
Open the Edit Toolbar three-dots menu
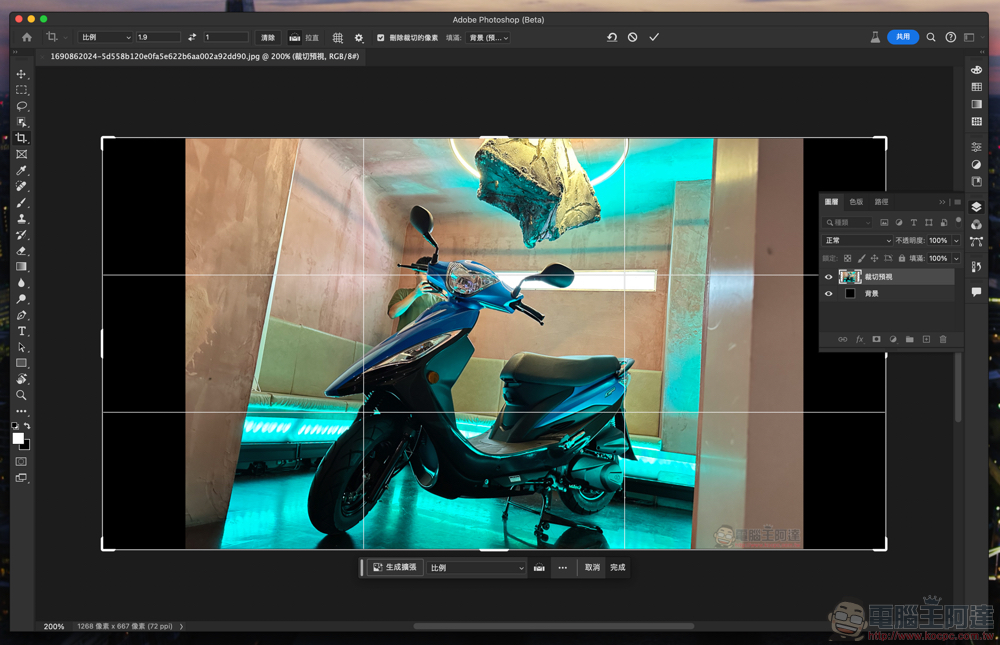21,411
